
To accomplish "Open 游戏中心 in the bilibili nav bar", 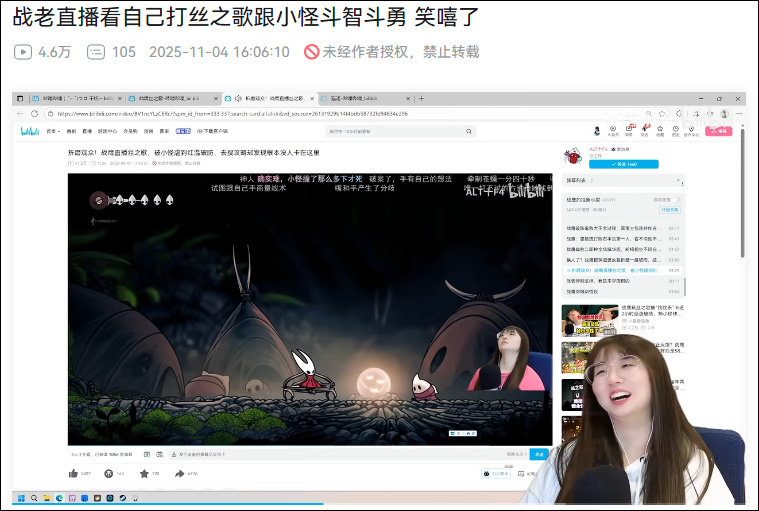I will [107, 131].
